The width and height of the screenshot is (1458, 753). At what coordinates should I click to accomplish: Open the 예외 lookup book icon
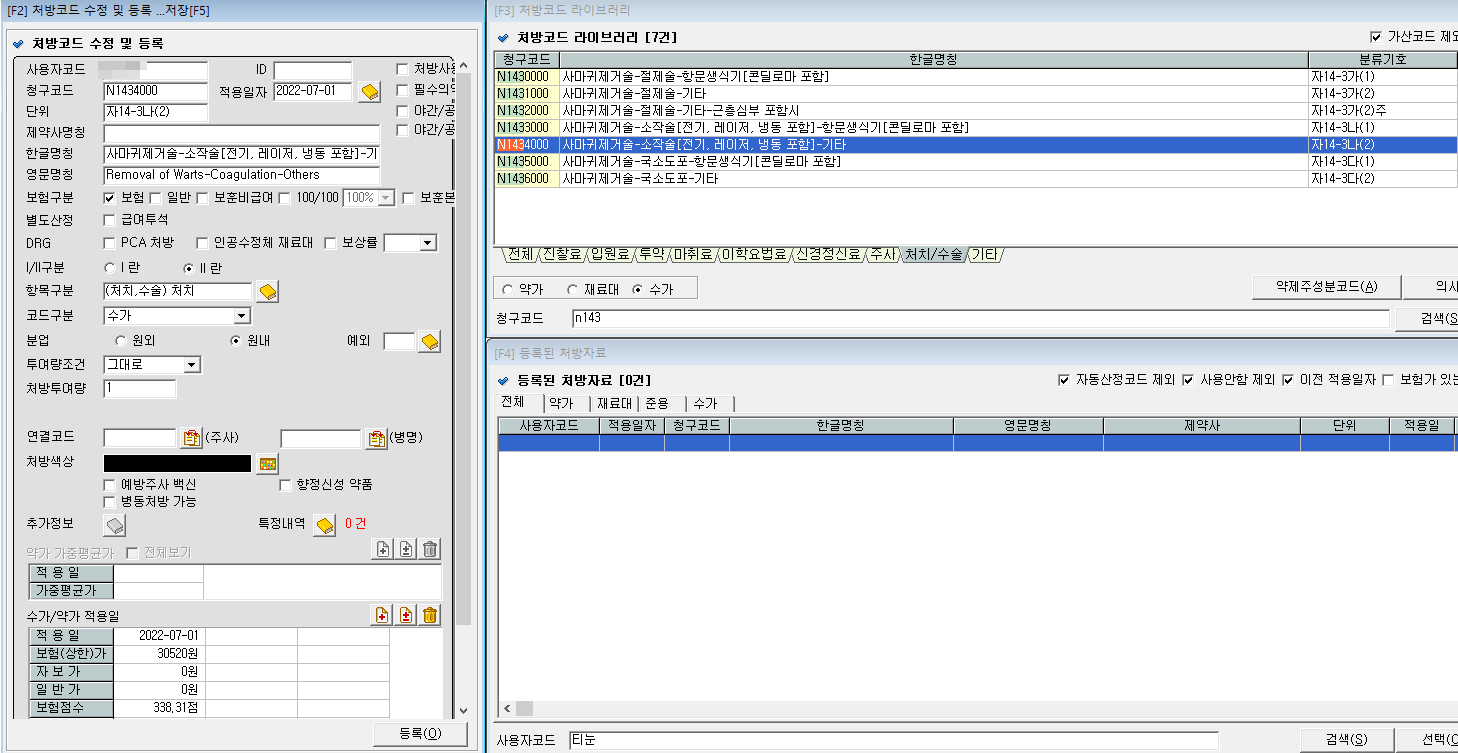(x=429, y=342)
